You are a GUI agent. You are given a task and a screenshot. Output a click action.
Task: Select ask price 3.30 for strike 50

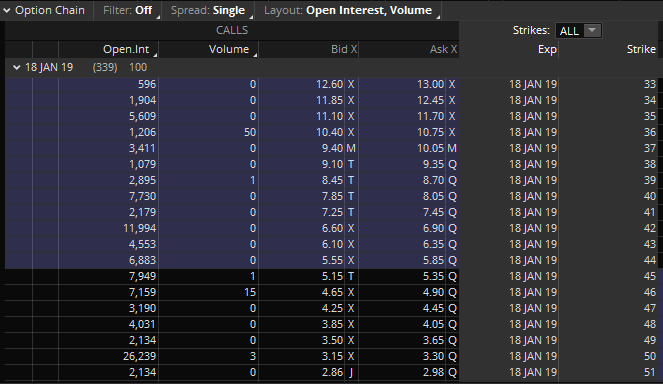[433, 357]
